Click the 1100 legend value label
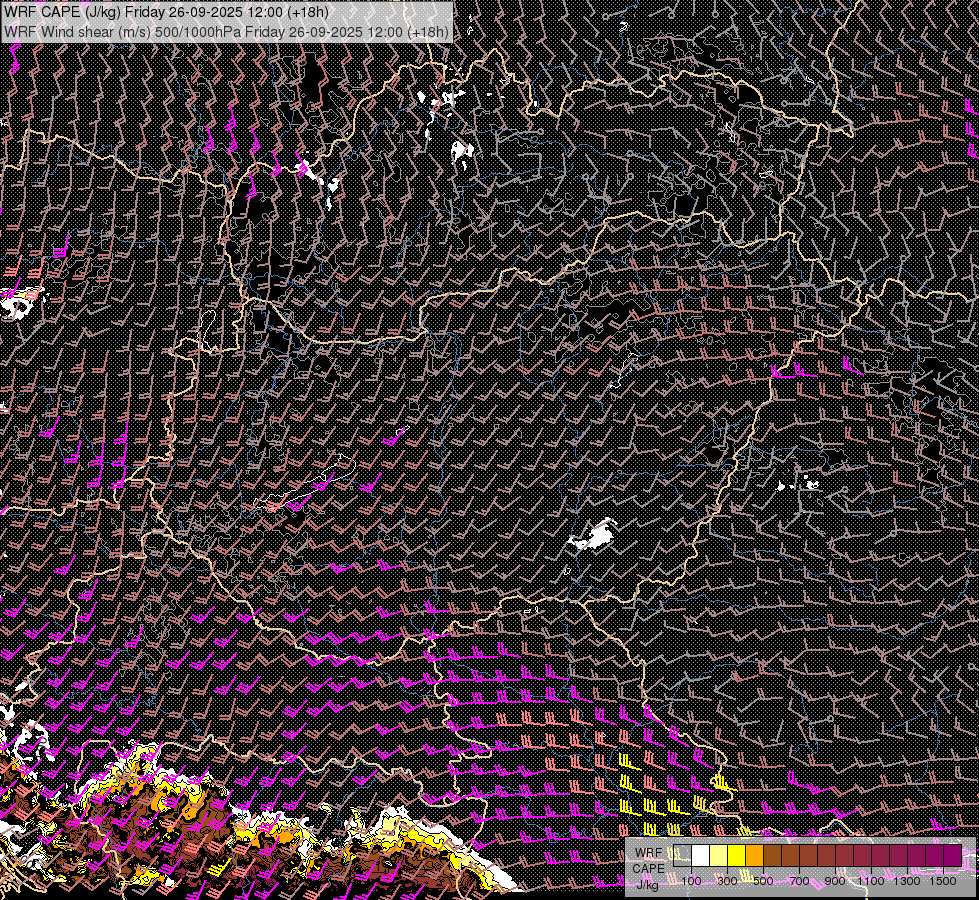The image size is (979, 900). [x=871, y=881]
